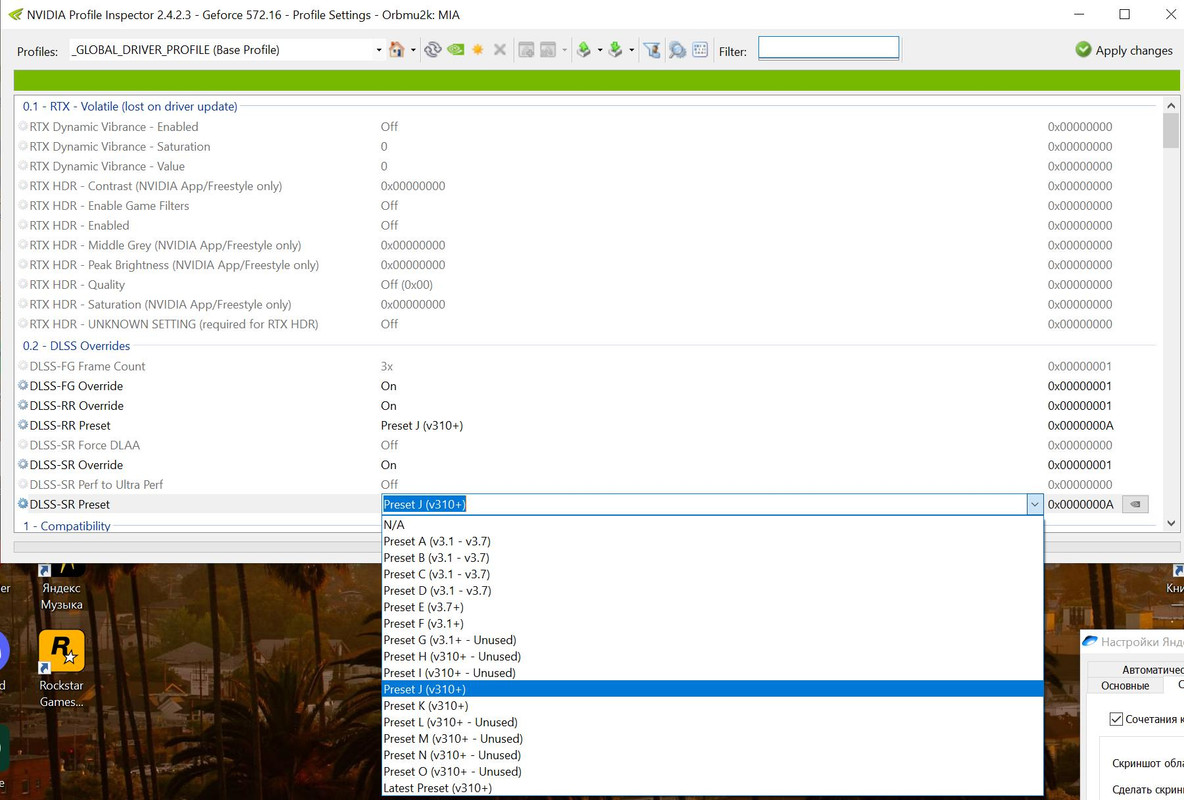1184x800 pixels.
Task: Click the reset value icon beside 0x0000000A in DLSS-SR Preset row
Action: [x=1135, y=504]
